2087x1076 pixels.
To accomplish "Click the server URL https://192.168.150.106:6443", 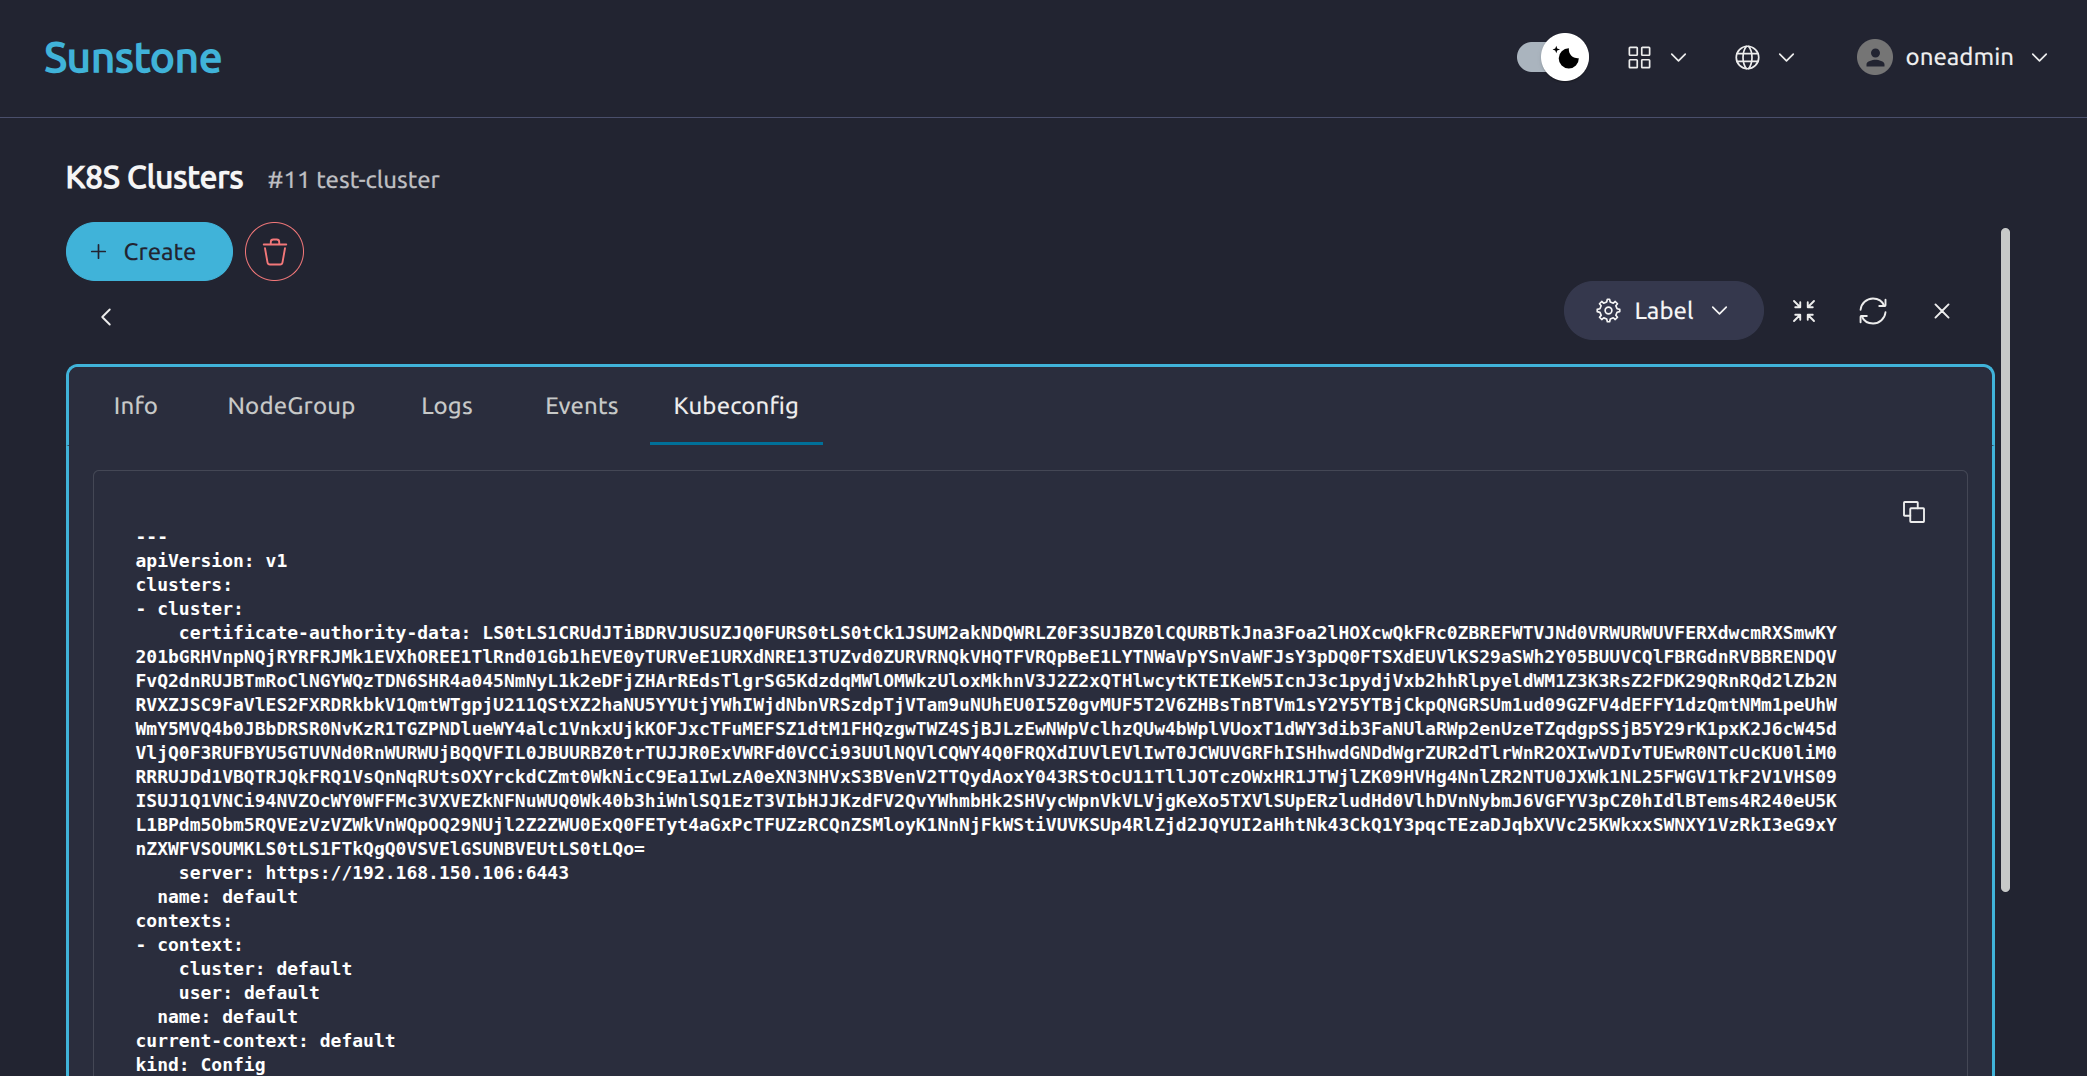I will click(x=417, y=873).
